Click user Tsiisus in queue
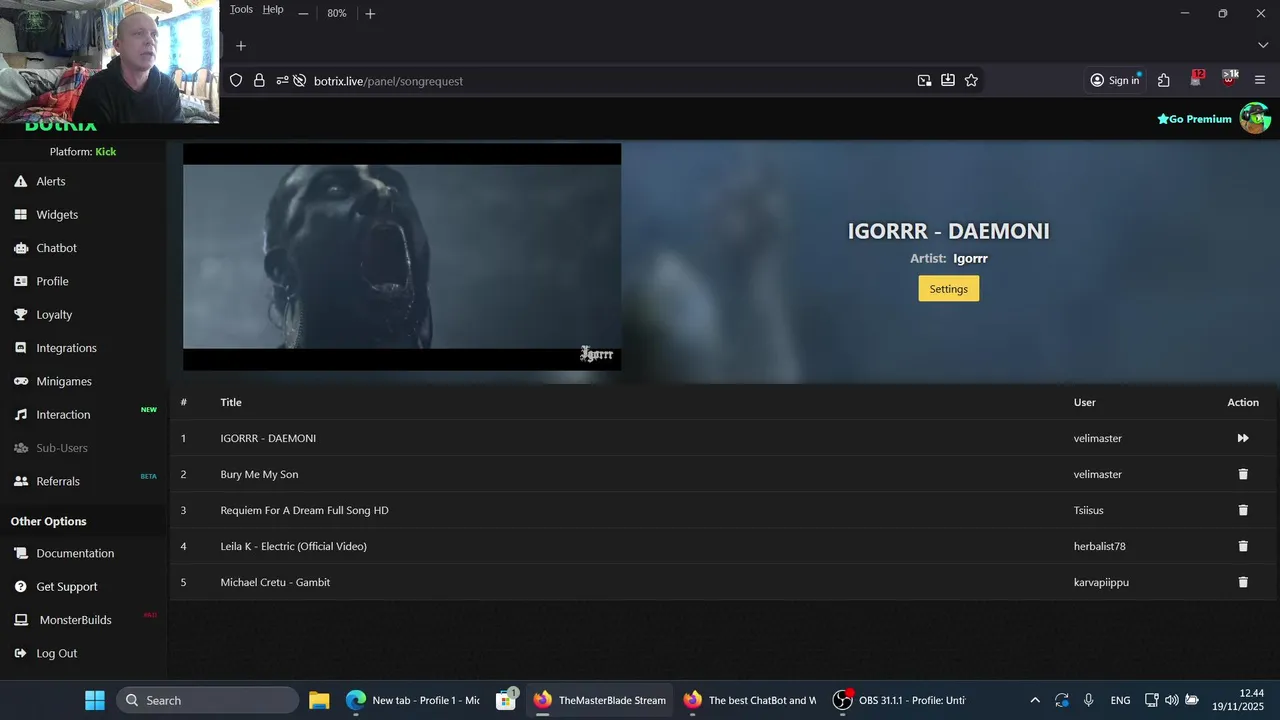The image size is (1280, 720). coord(1088,510)
